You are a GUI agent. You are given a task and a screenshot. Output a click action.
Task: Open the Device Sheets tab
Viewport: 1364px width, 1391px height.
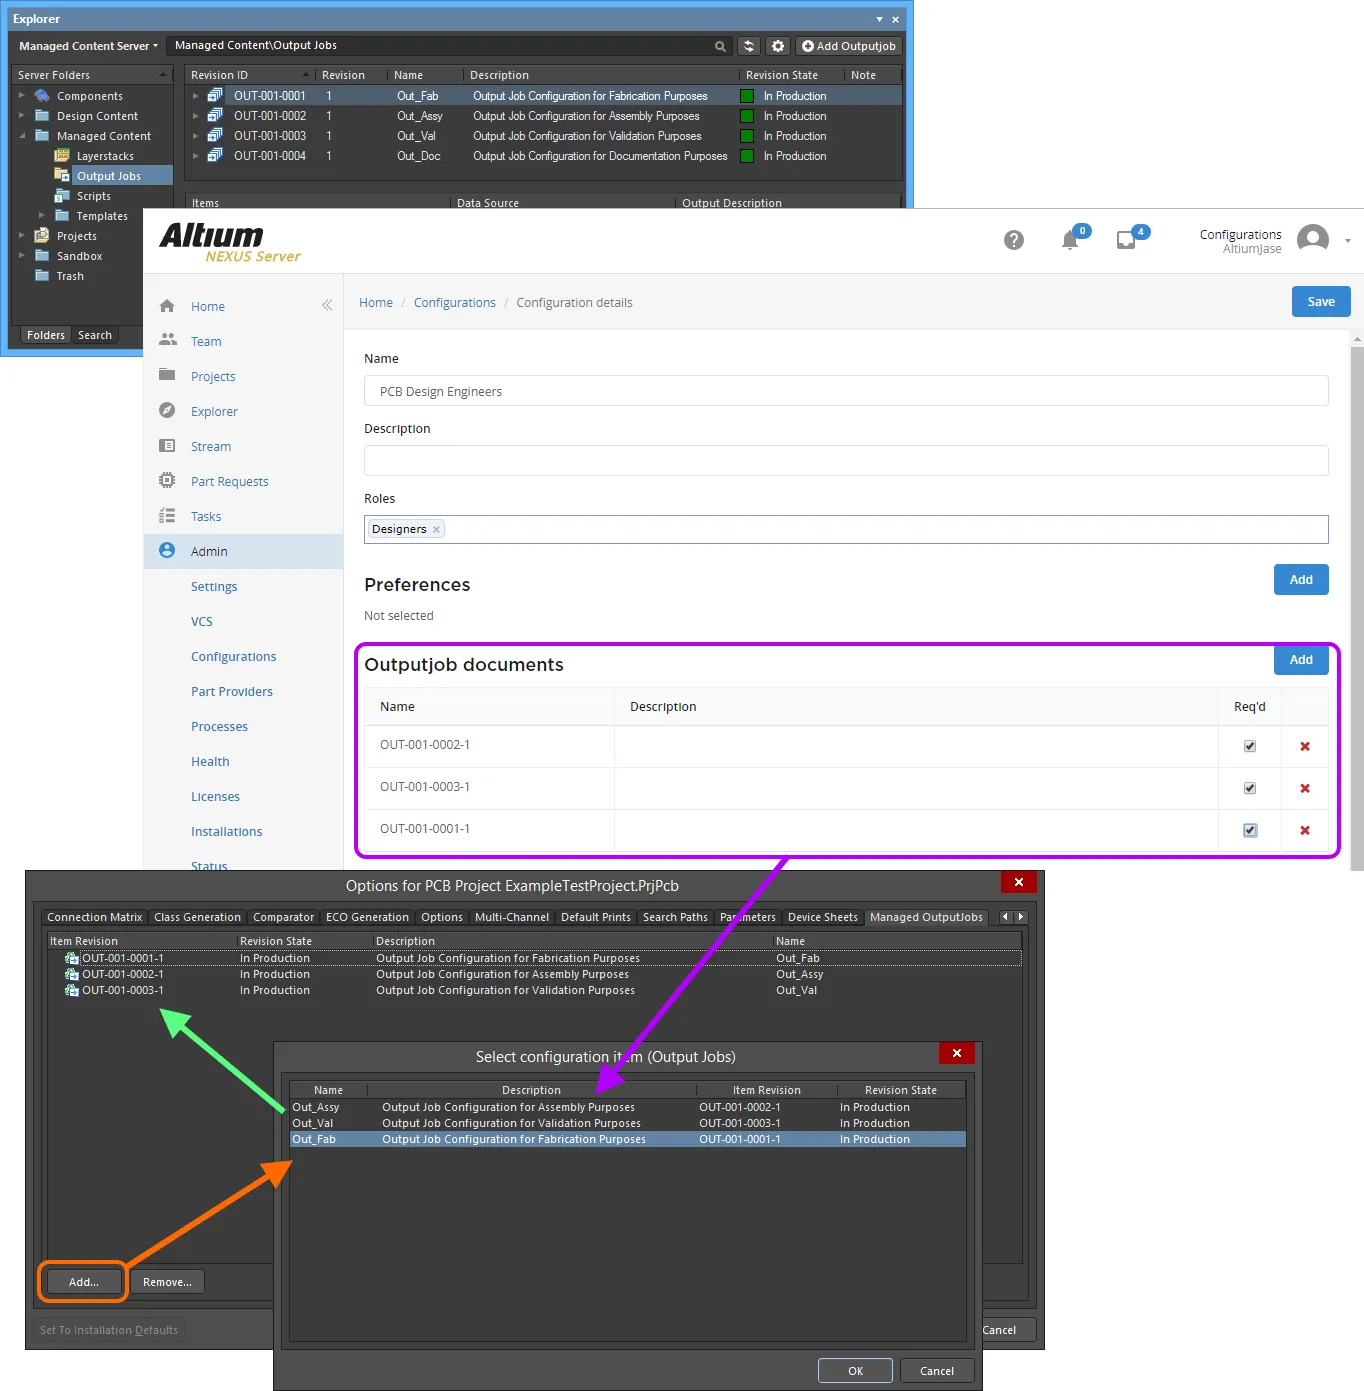(x=822, y=917)
